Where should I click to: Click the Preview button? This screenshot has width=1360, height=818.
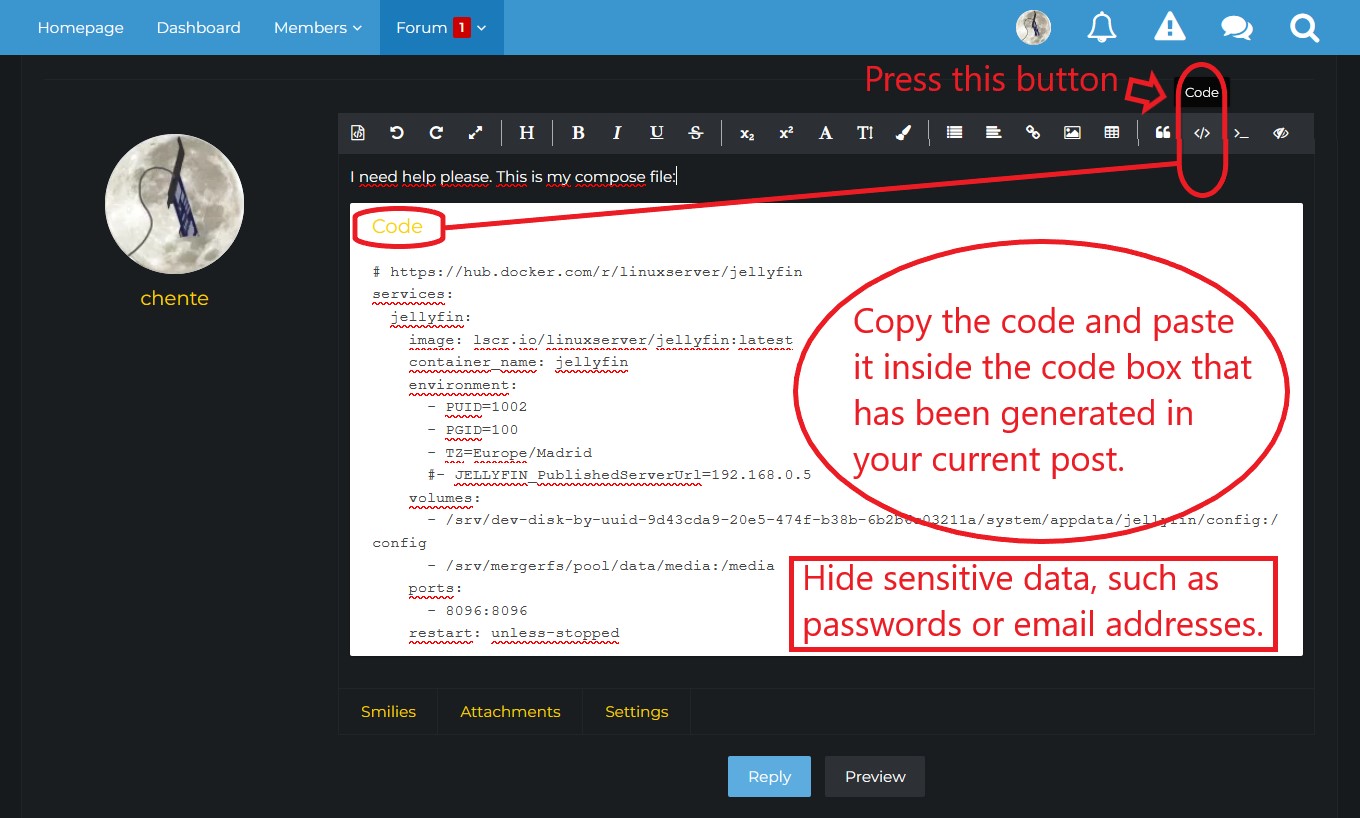coord(875,777)
